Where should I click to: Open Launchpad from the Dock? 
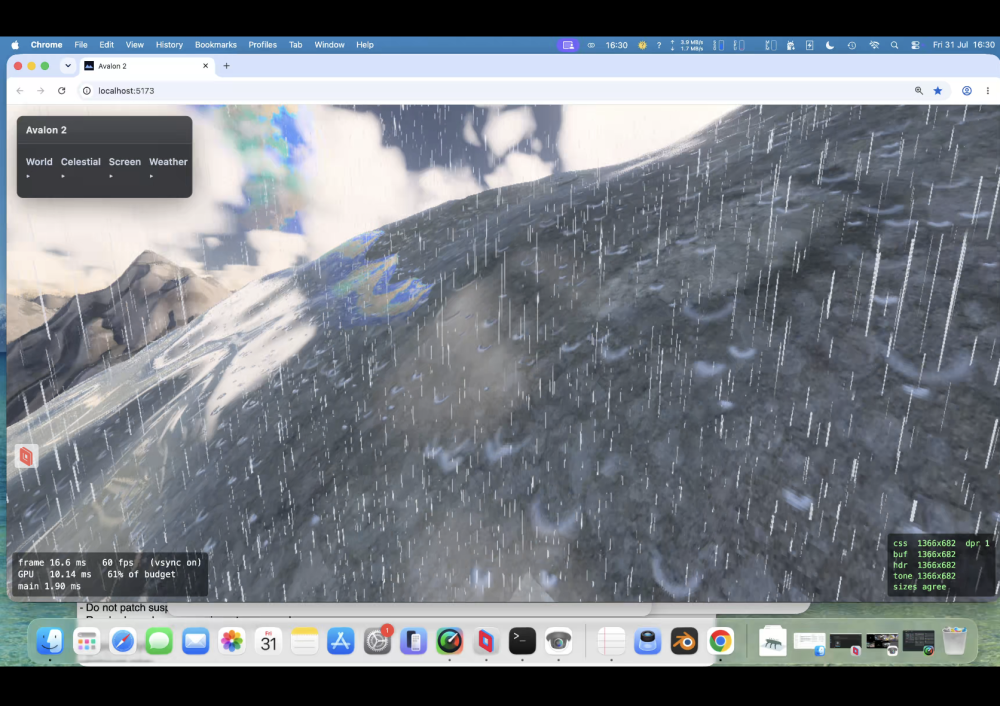coord(86,641)
